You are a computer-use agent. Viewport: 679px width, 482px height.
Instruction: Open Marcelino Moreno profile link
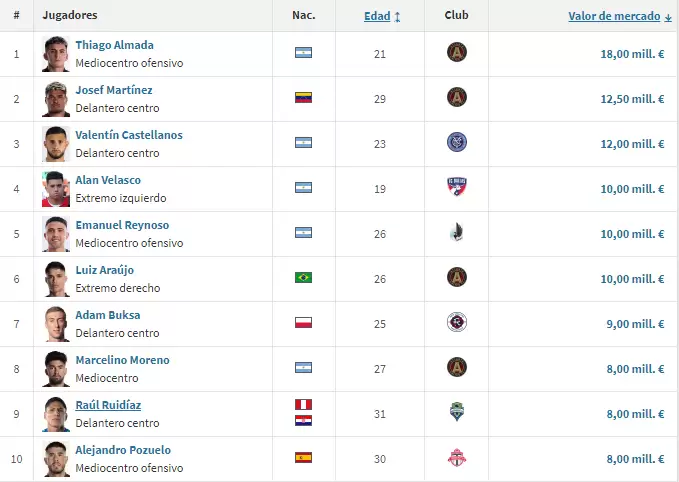122,360
